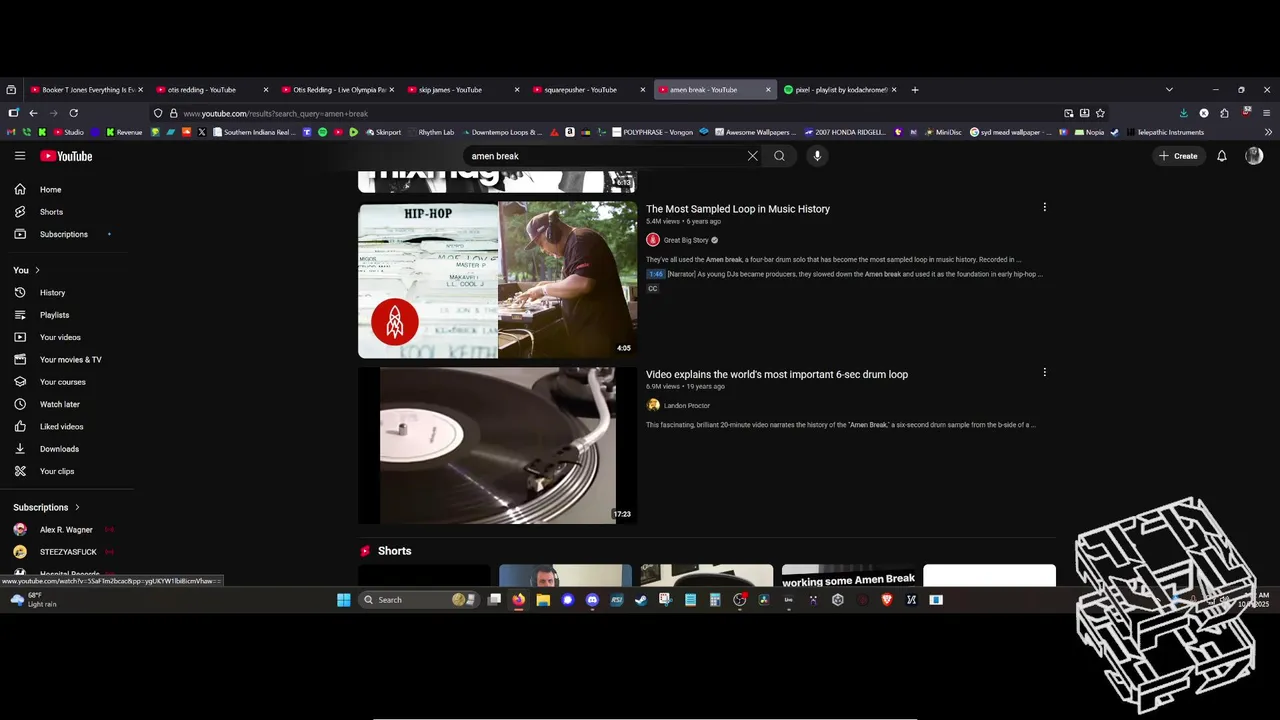Click the YouTube search input field
Screen dimensions: 1280x720
(605, 156)
